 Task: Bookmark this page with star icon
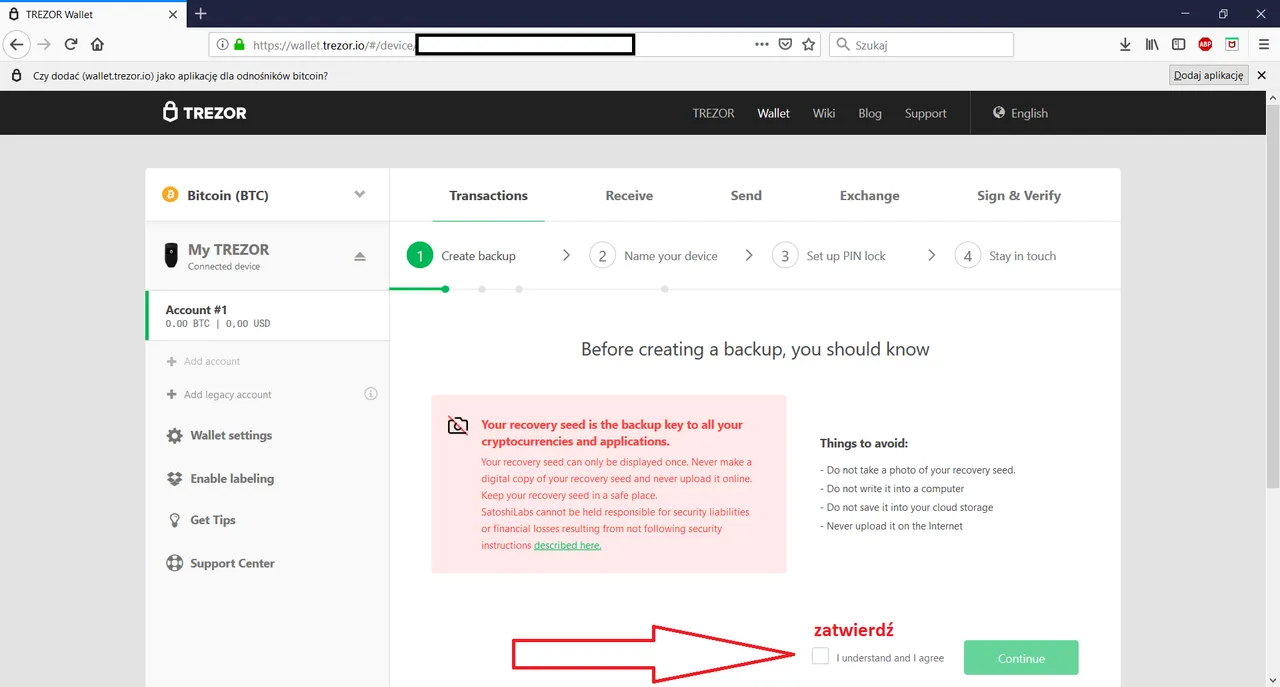808,44
